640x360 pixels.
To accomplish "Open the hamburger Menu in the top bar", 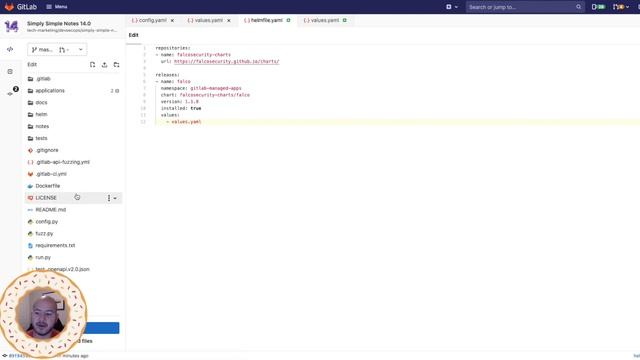I will pos(57,7).
